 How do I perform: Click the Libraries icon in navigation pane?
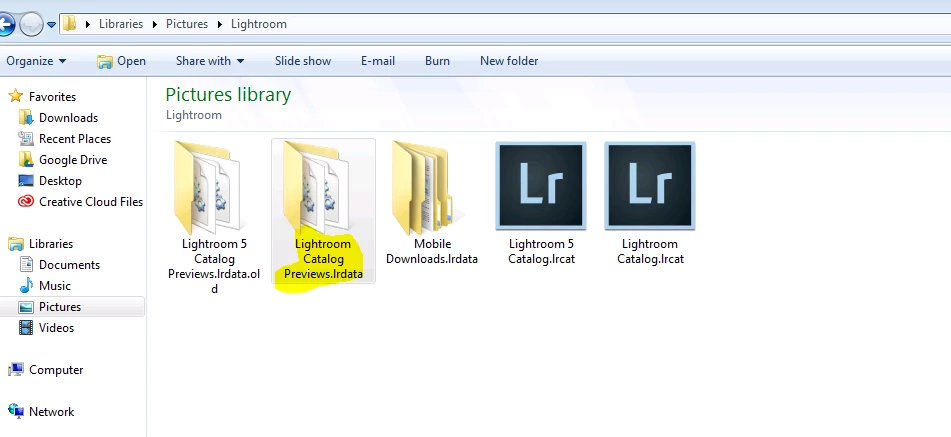pos(16,244)
